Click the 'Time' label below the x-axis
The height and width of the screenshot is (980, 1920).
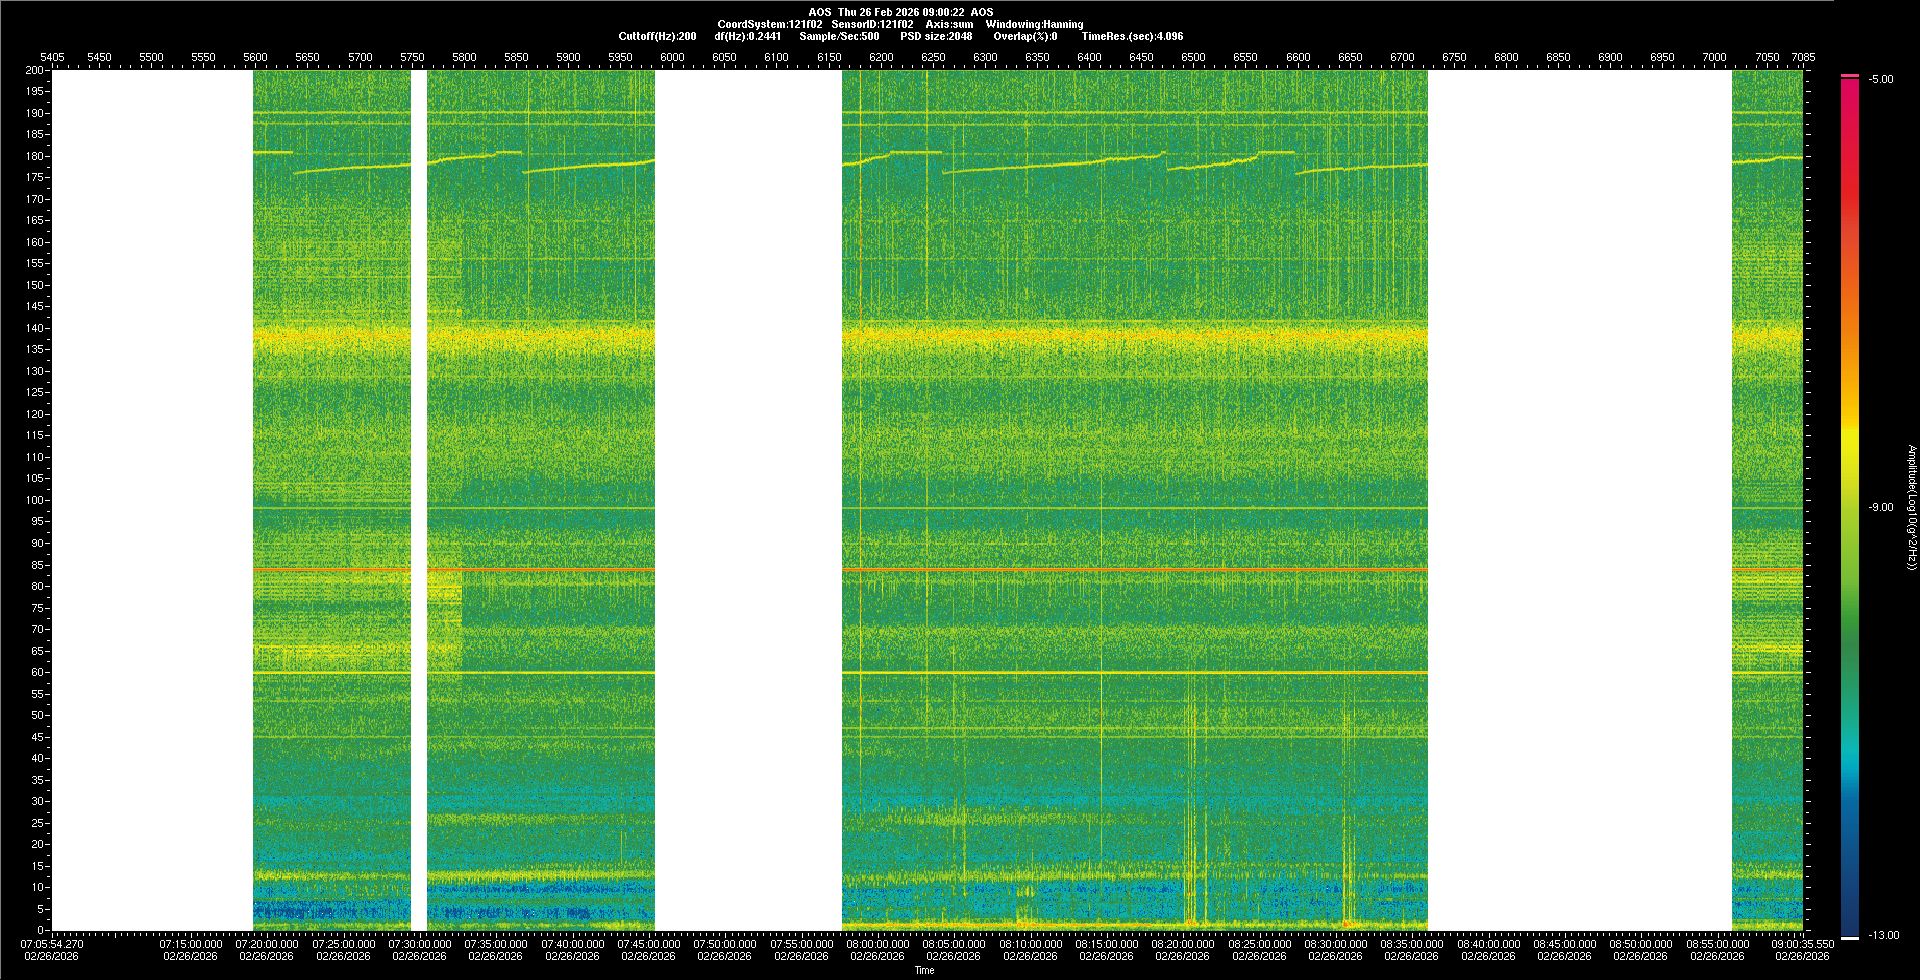[x=924, y=970]
